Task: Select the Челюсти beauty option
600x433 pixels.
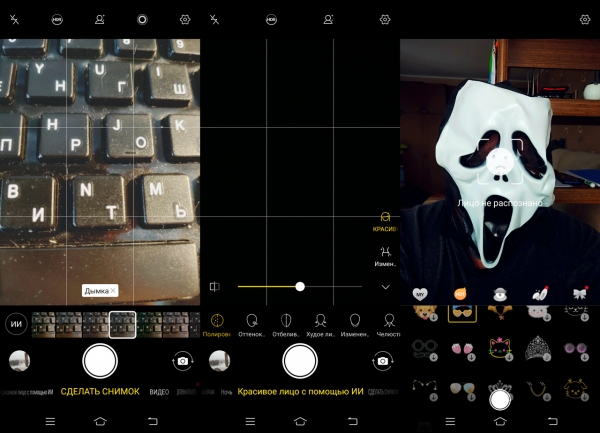Action: [x=388, y=326]
